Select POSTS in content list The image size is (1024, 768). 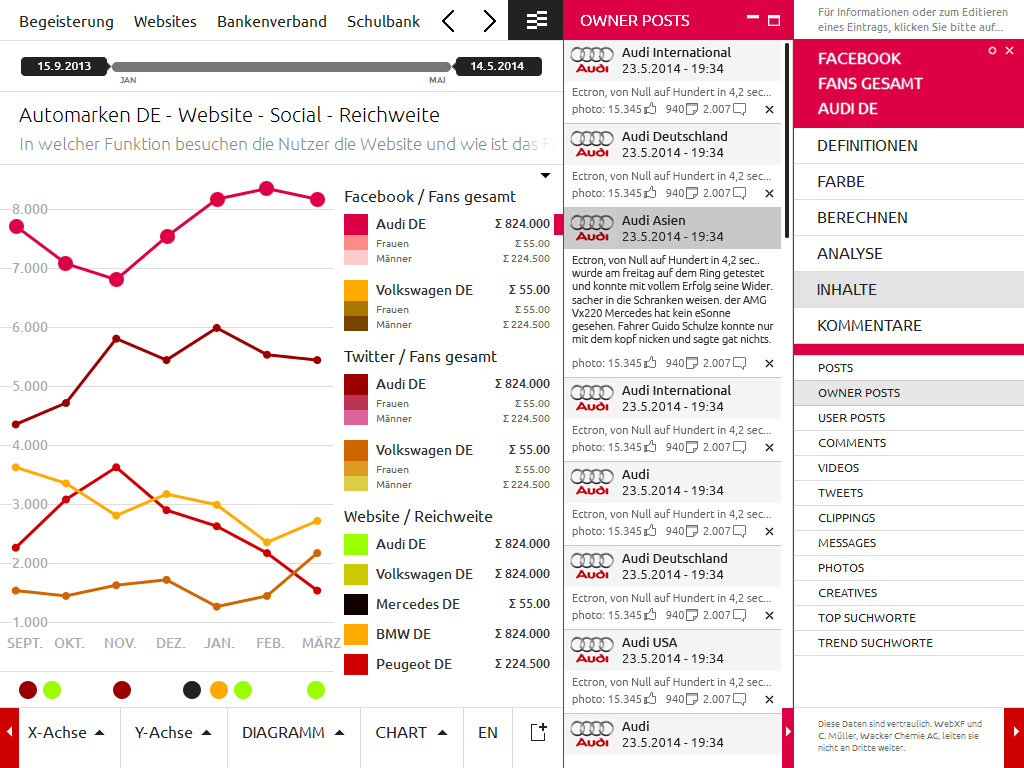908,368
